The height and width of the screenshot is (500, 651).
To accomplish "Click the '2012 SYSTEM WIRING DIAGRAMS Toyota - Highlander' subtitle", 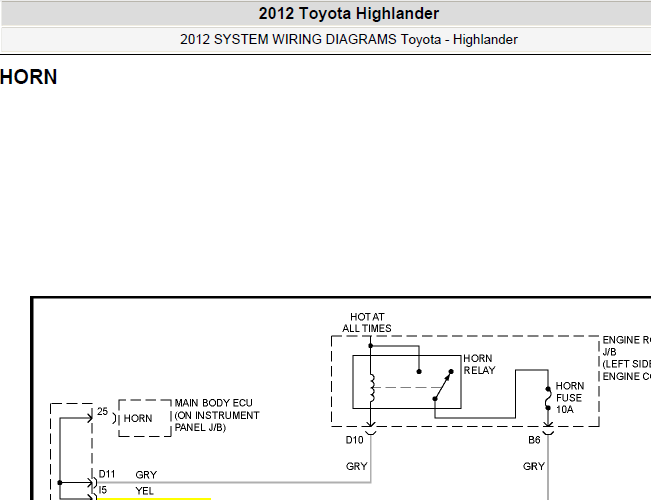I will [x=349, y=39].
